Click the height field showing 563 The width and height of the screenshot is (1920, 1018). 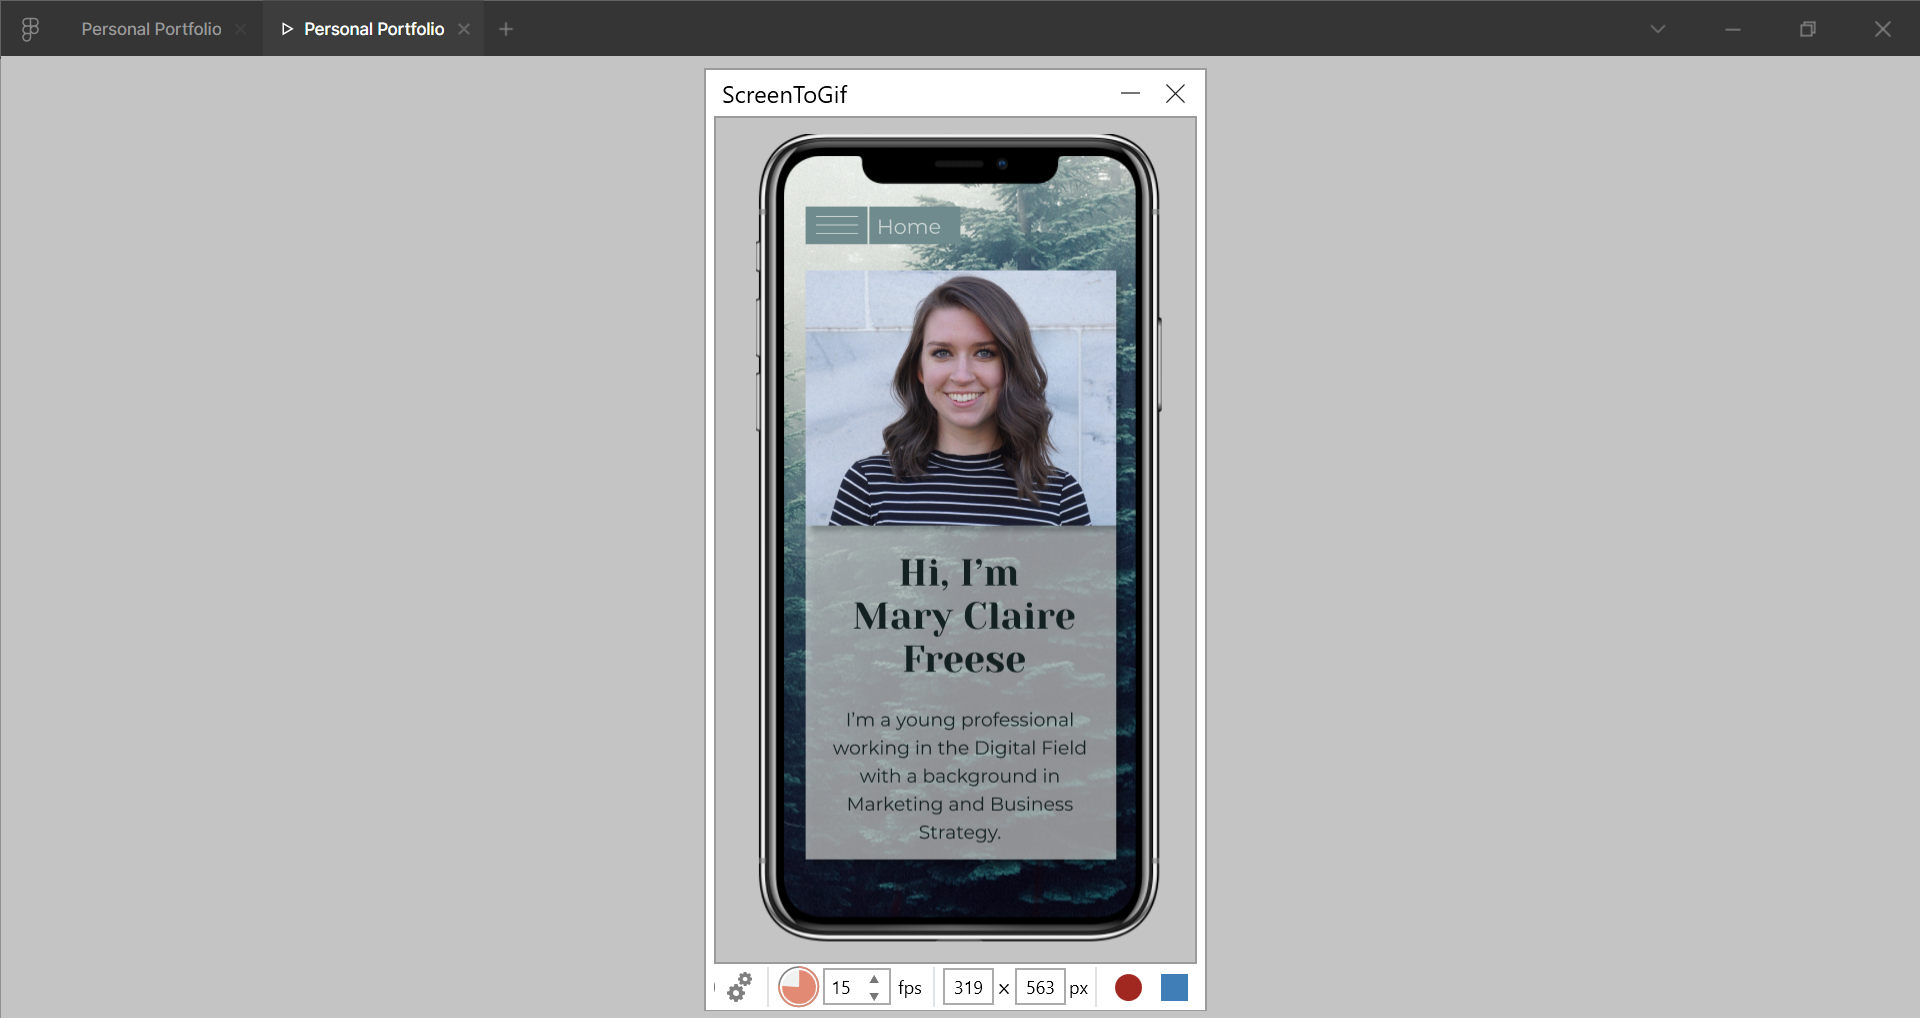(x=1040, y=987)
